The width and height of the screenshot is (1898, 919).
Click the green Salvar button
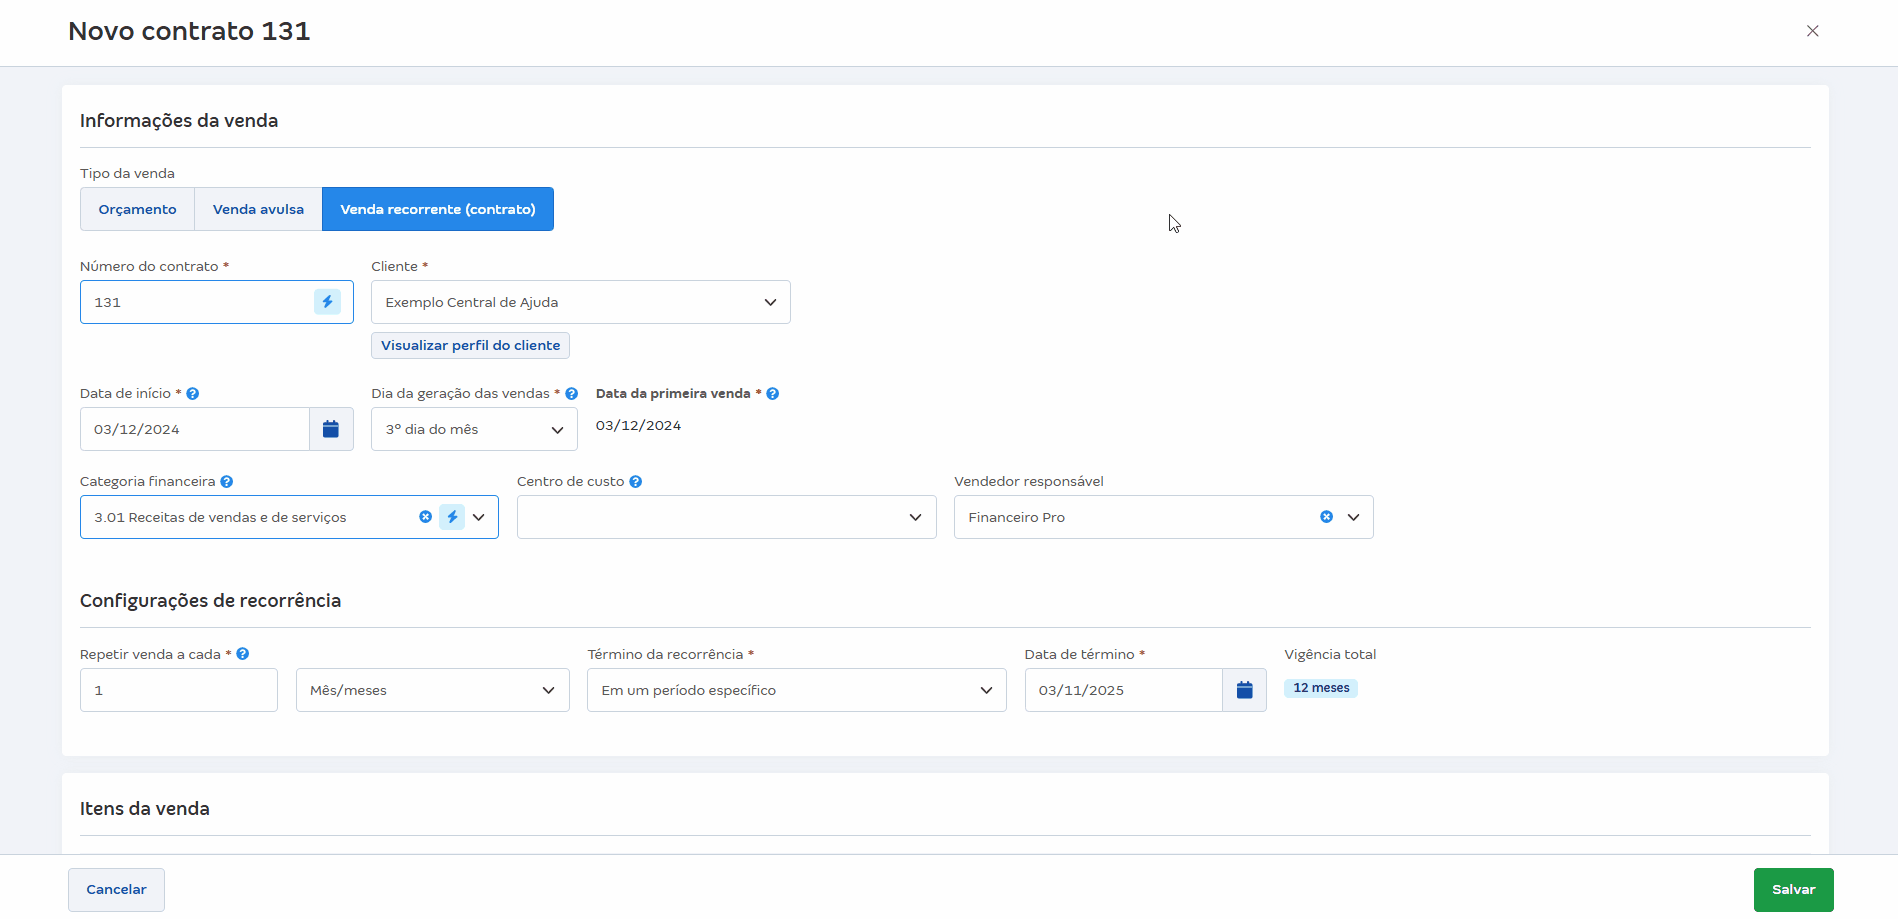(x=1794, y=890)
